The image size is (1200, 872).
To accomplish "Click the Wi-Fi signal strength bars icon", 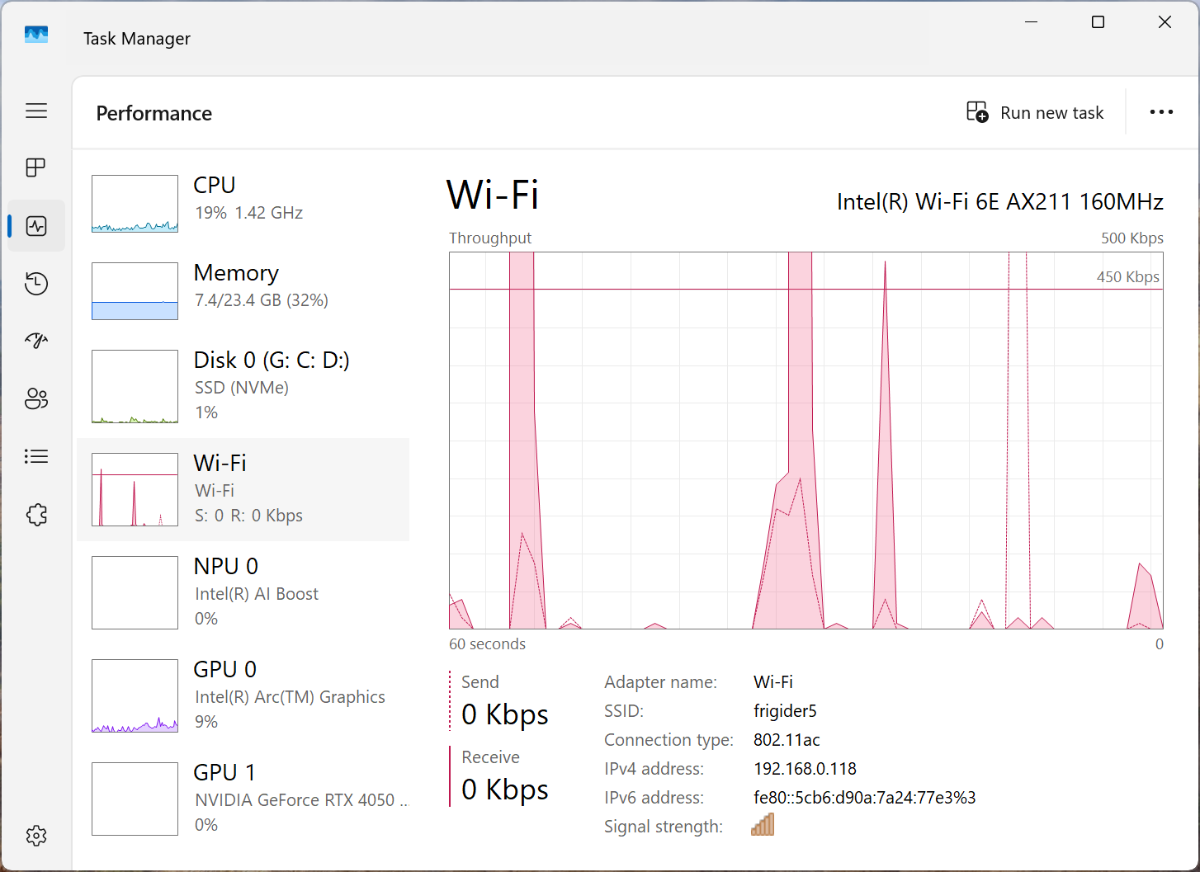I will [763, 825].
